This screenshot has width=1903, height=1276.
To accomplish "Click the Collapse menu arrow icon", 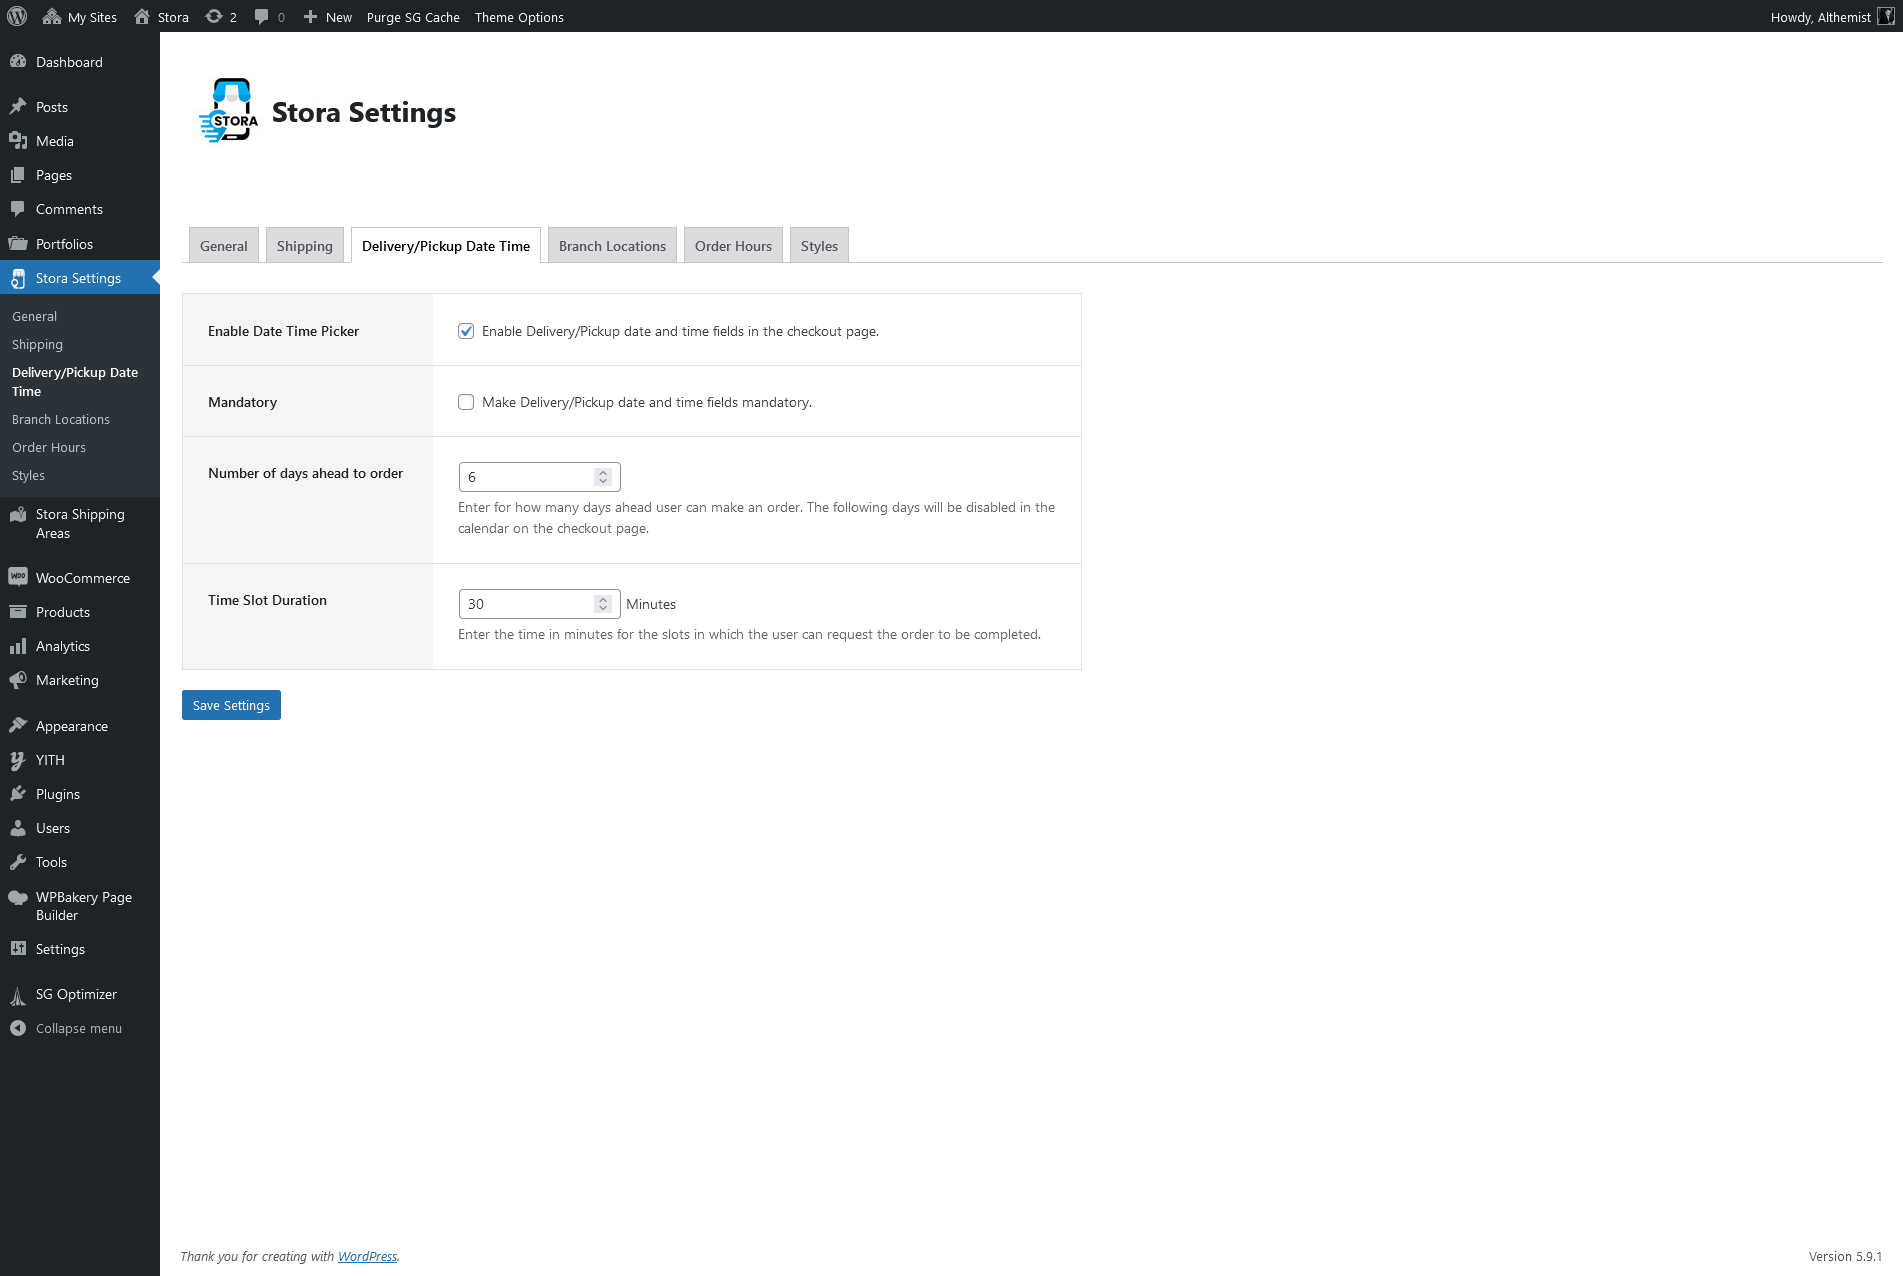I will pos(18,1028).
